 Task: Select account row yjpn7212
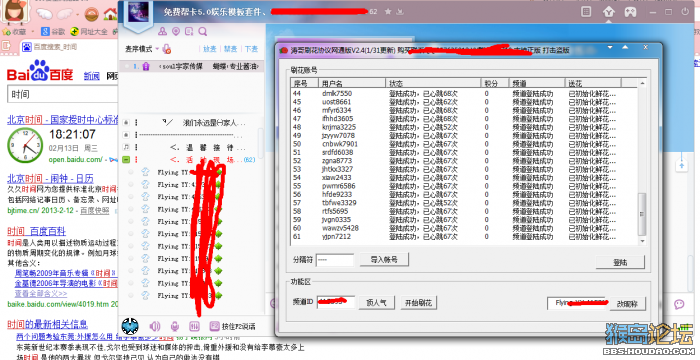pos(464,236)
